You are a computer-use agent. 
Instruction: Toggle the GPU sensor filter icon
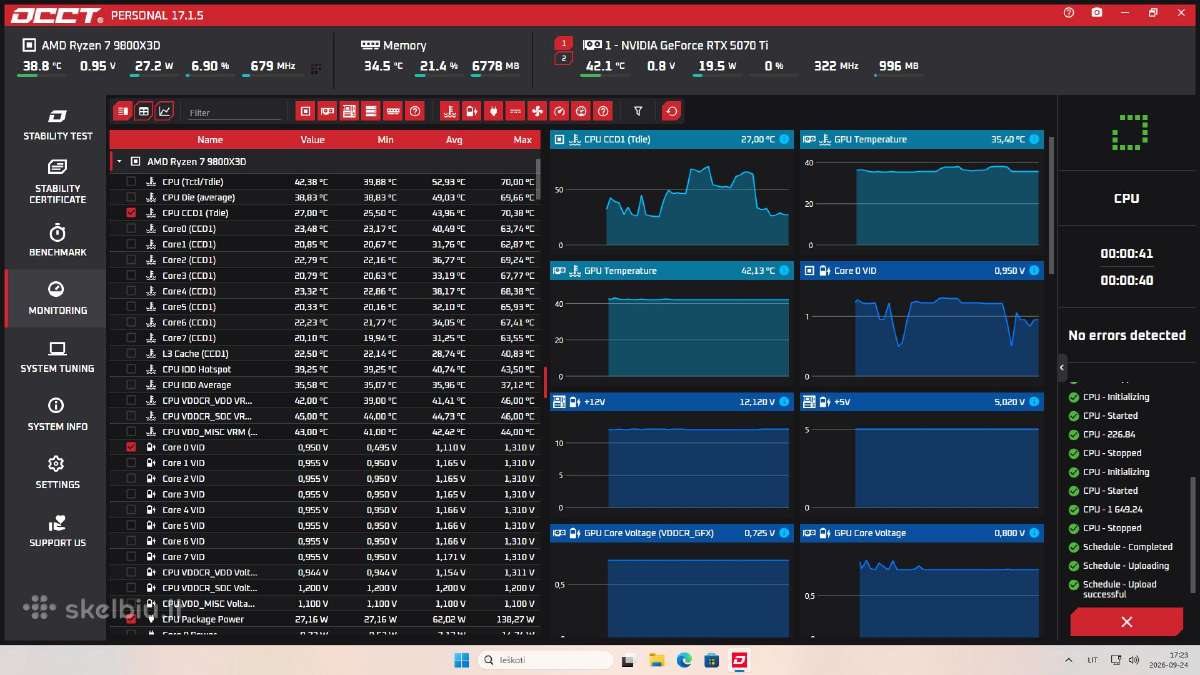[x=328, y=111]
